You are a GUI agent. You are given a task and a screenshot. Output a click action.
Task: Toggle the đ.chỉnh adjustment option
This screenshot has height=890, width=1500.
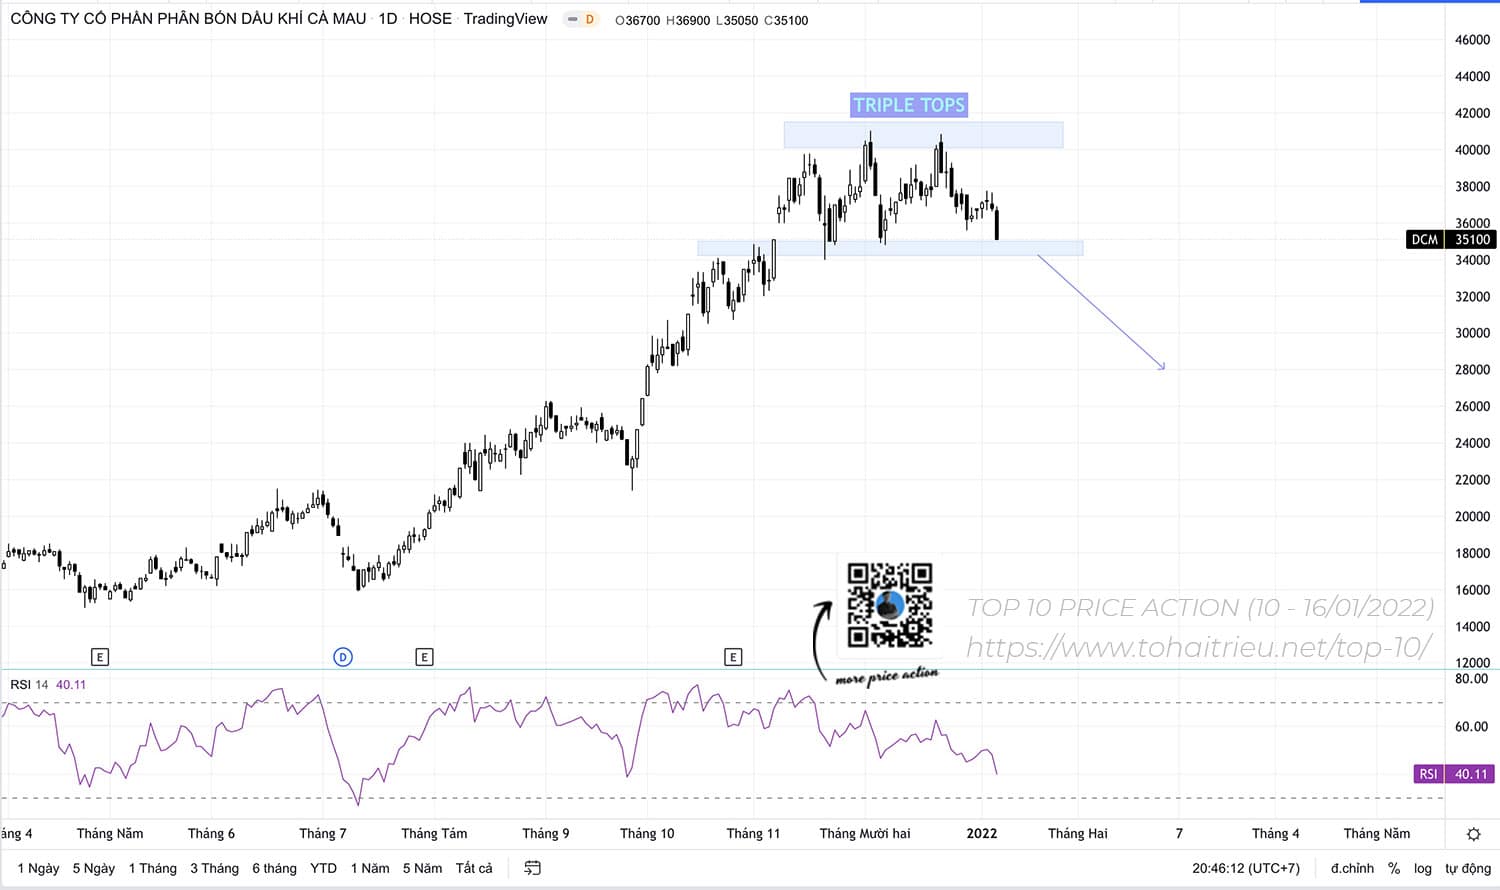[x=1352, y=868]
